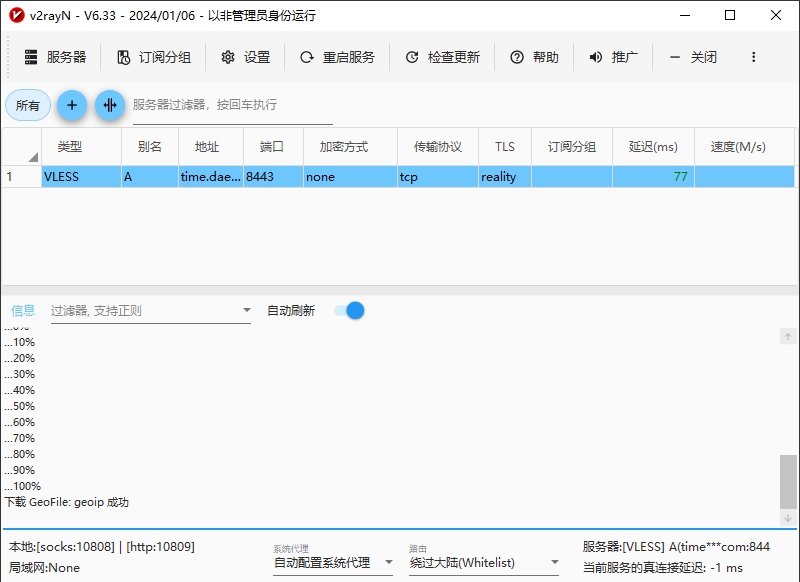Click the 关闭 toolbar item
This screenshot has width=800, height=582.
pyautogui.click(x=693, y=57)
